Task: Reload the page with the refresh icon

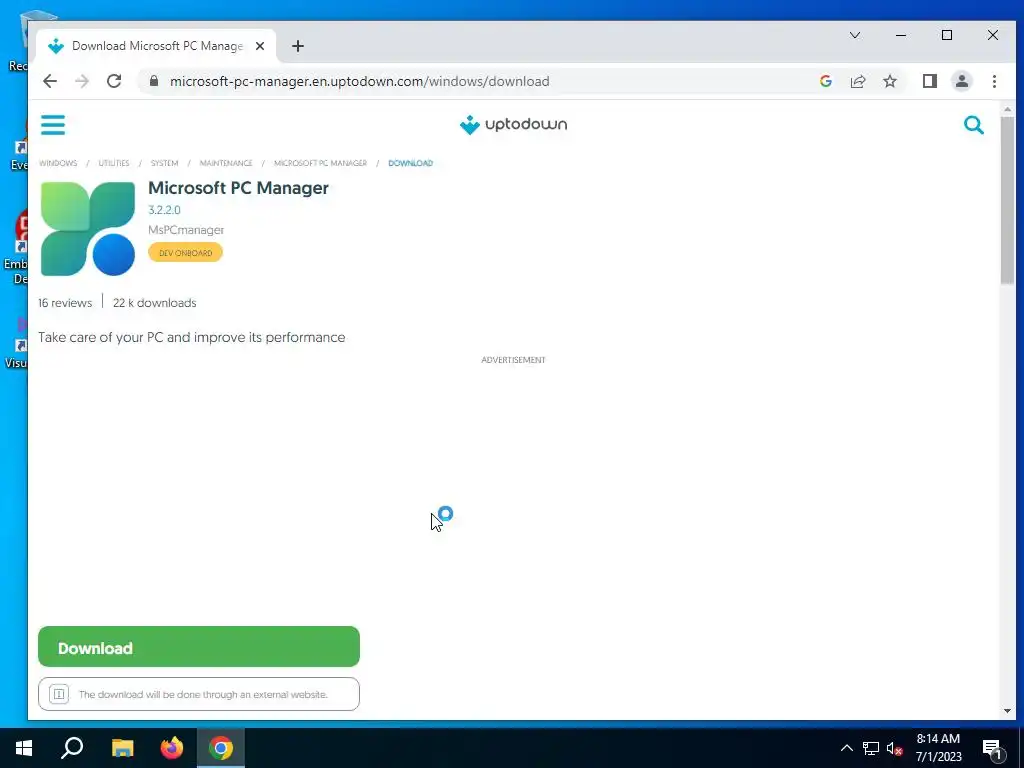Action: 114,81
